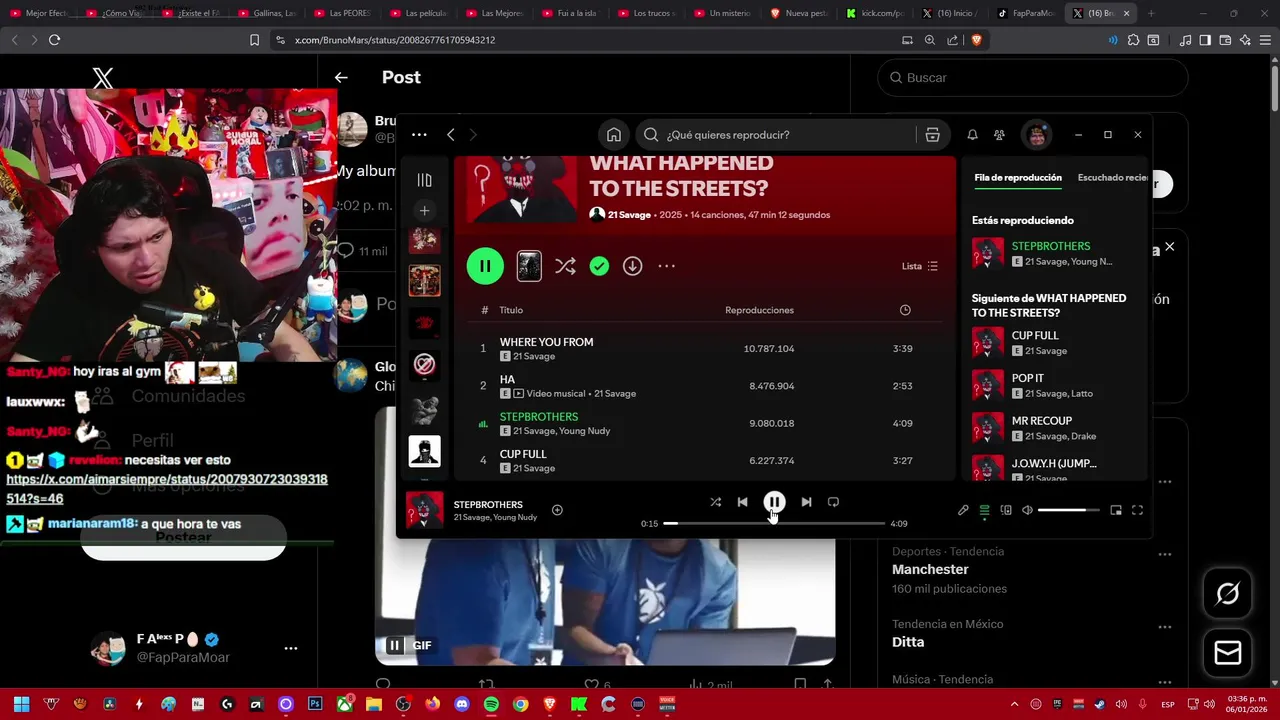Open the Spotify lyrics/microphone icon
1280x720 pixels.
(963, 510)
